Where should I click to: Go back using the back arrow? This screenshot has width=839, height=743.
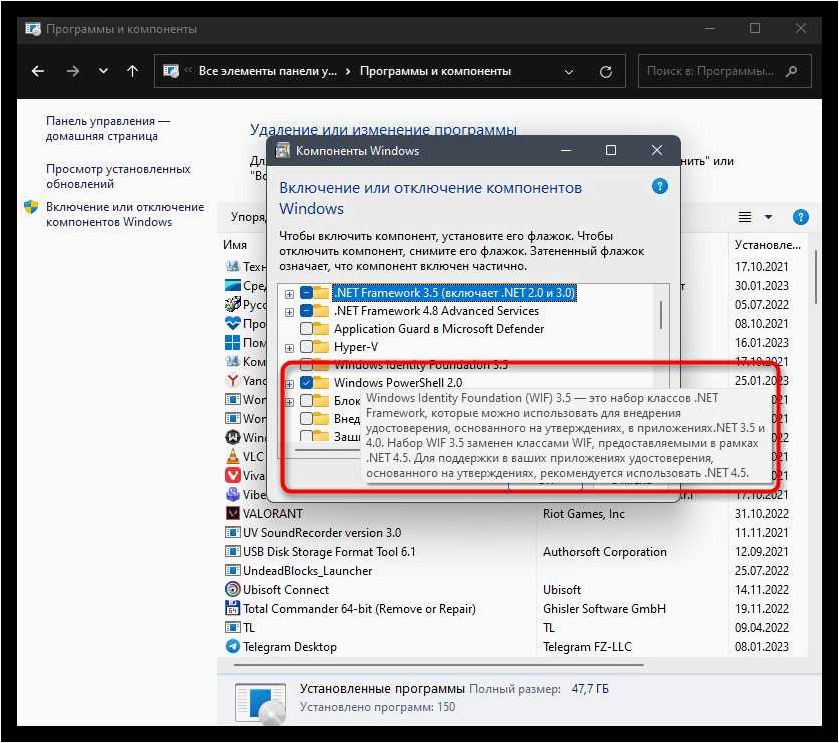(38, 71)
